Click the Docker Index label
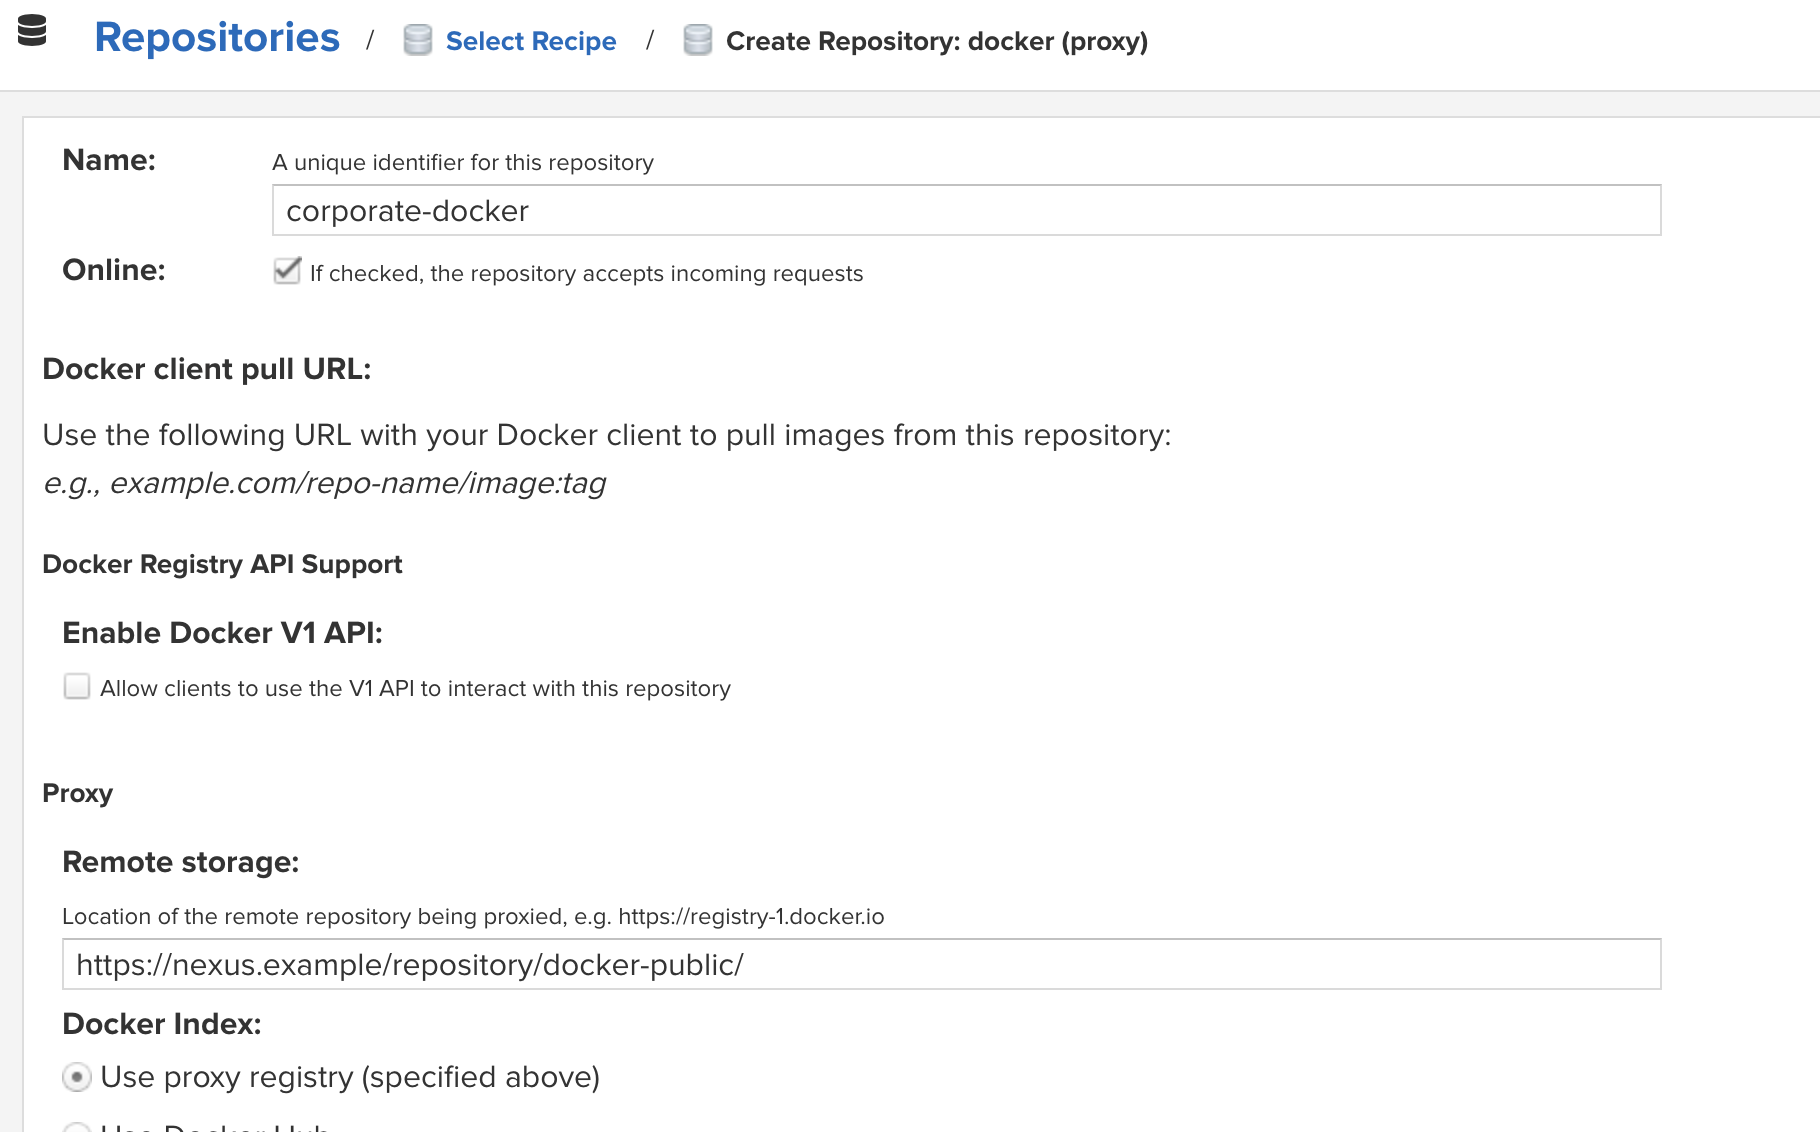This screenshot has height=1132, width=1820. point(162,1023)
